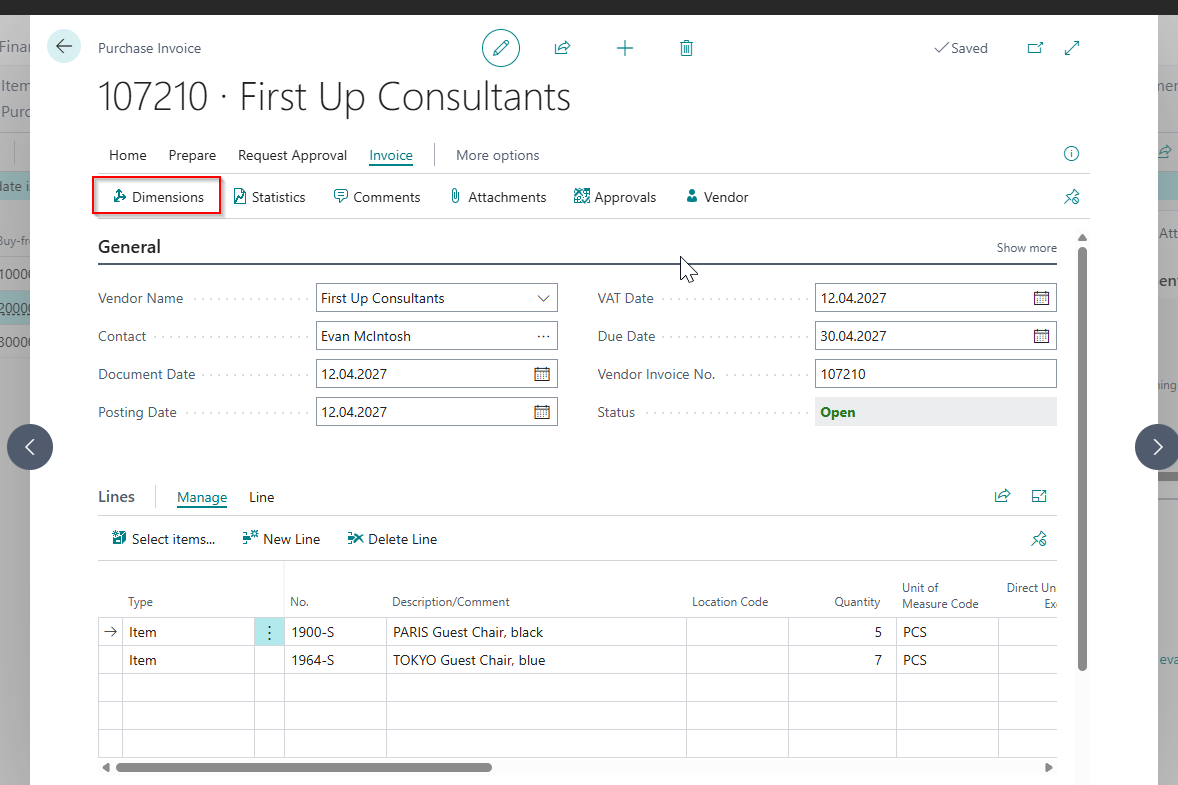Open Posting Date calendar picker
The image size is (1178, 785).
coord(542,412)
